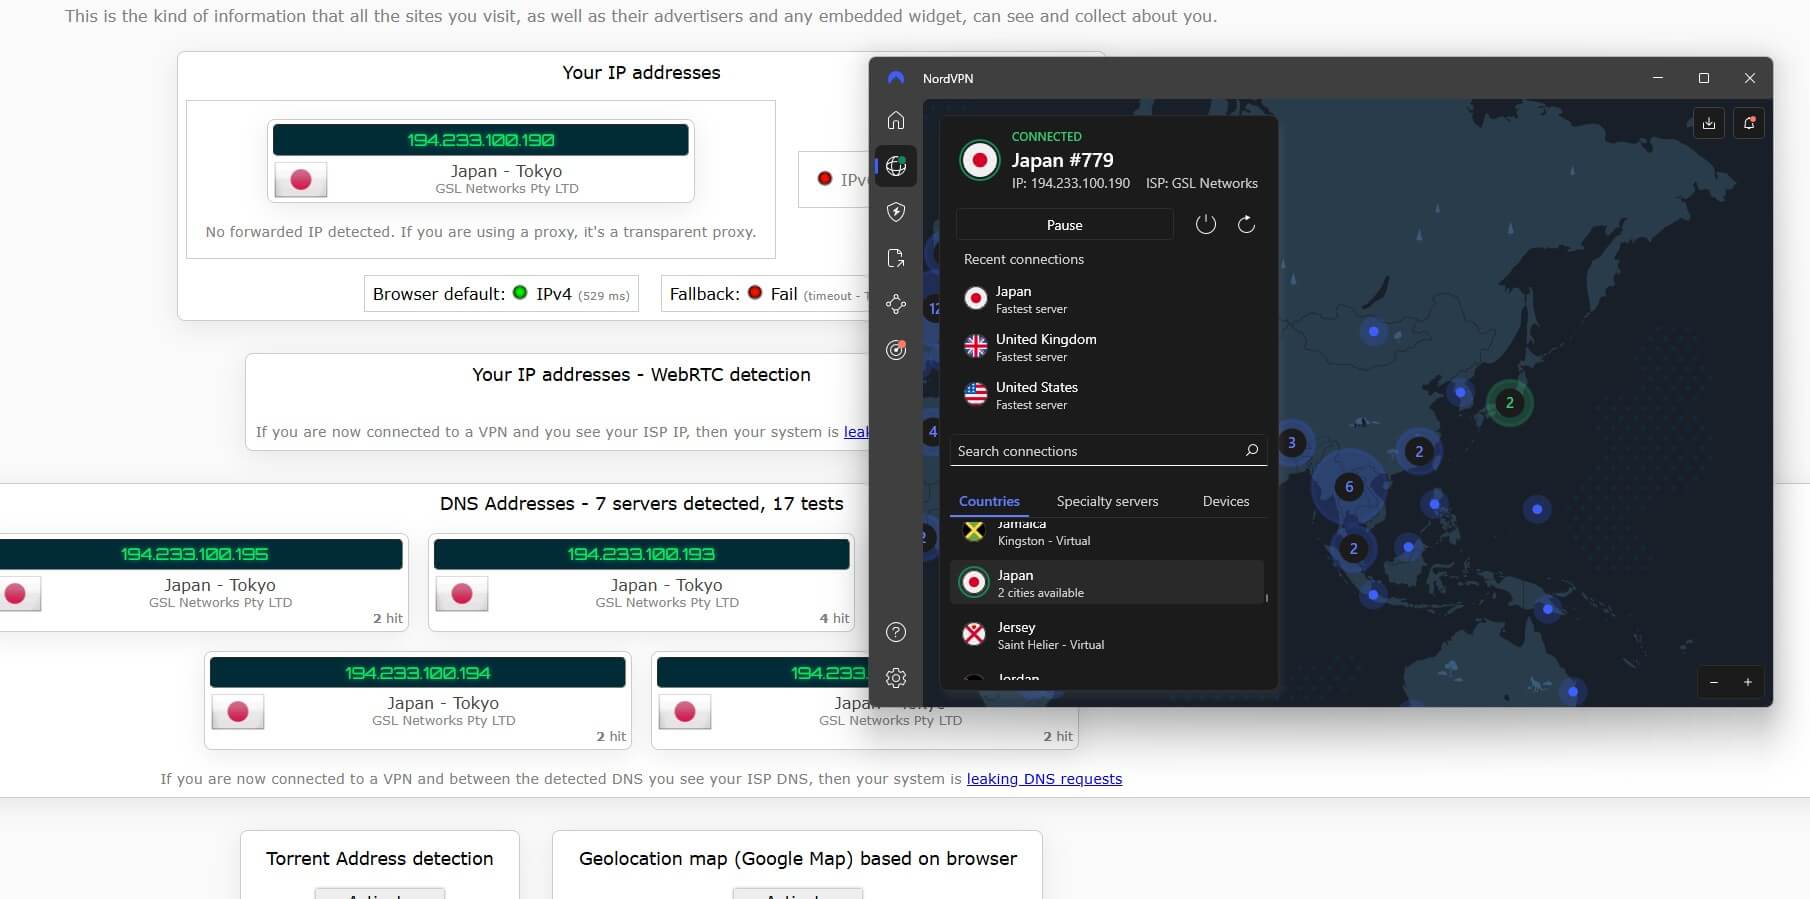1810x899 pixels.
Task: Open the Help question mark icon
Action: [x=896, y=632]
